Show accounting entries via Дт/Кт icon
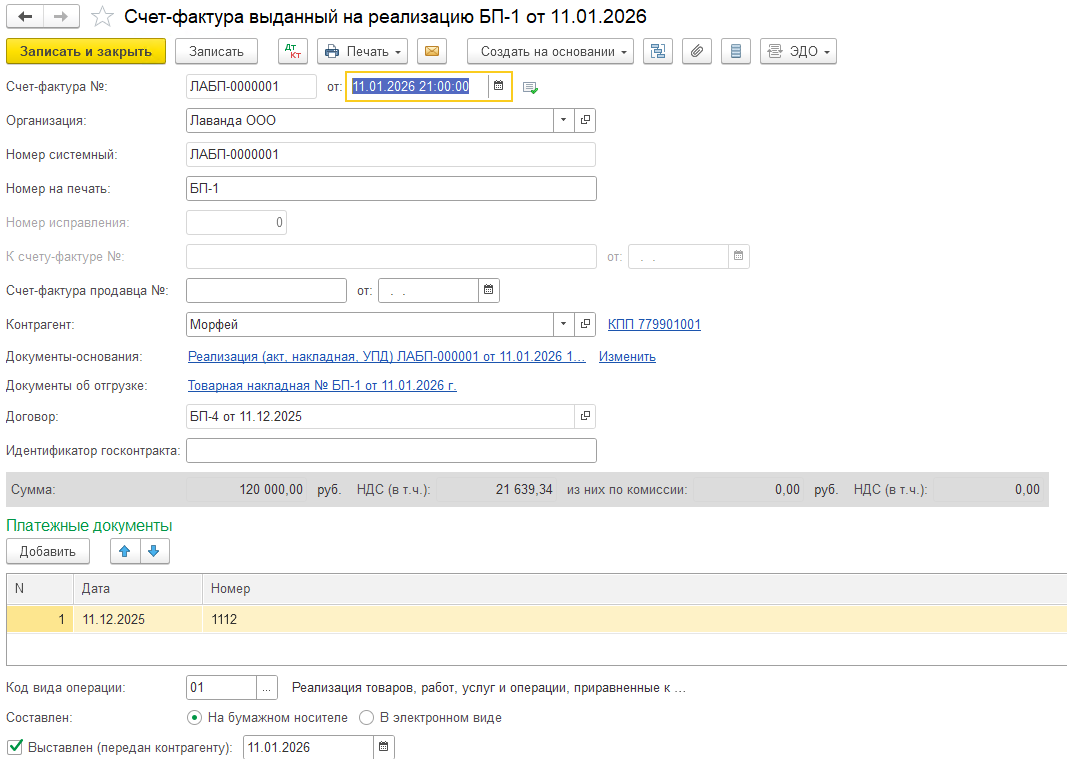The image size is (1067, 759). (293, 51)
